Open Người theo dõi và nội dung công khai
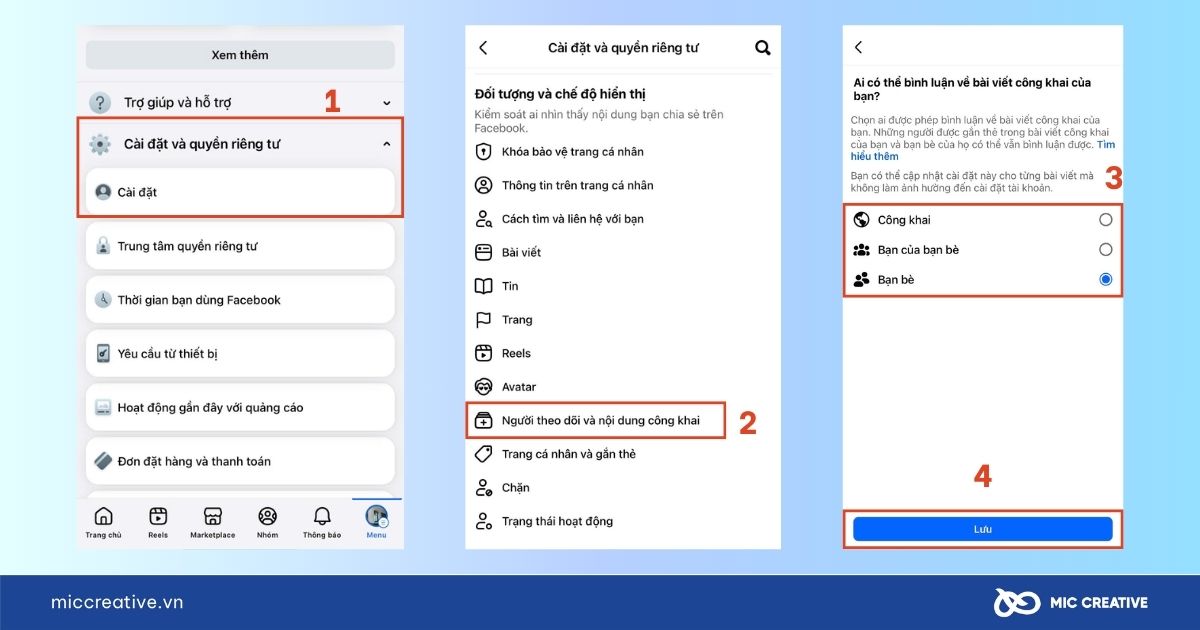Screen dimensions: 1200x630 tap(595, 421)
